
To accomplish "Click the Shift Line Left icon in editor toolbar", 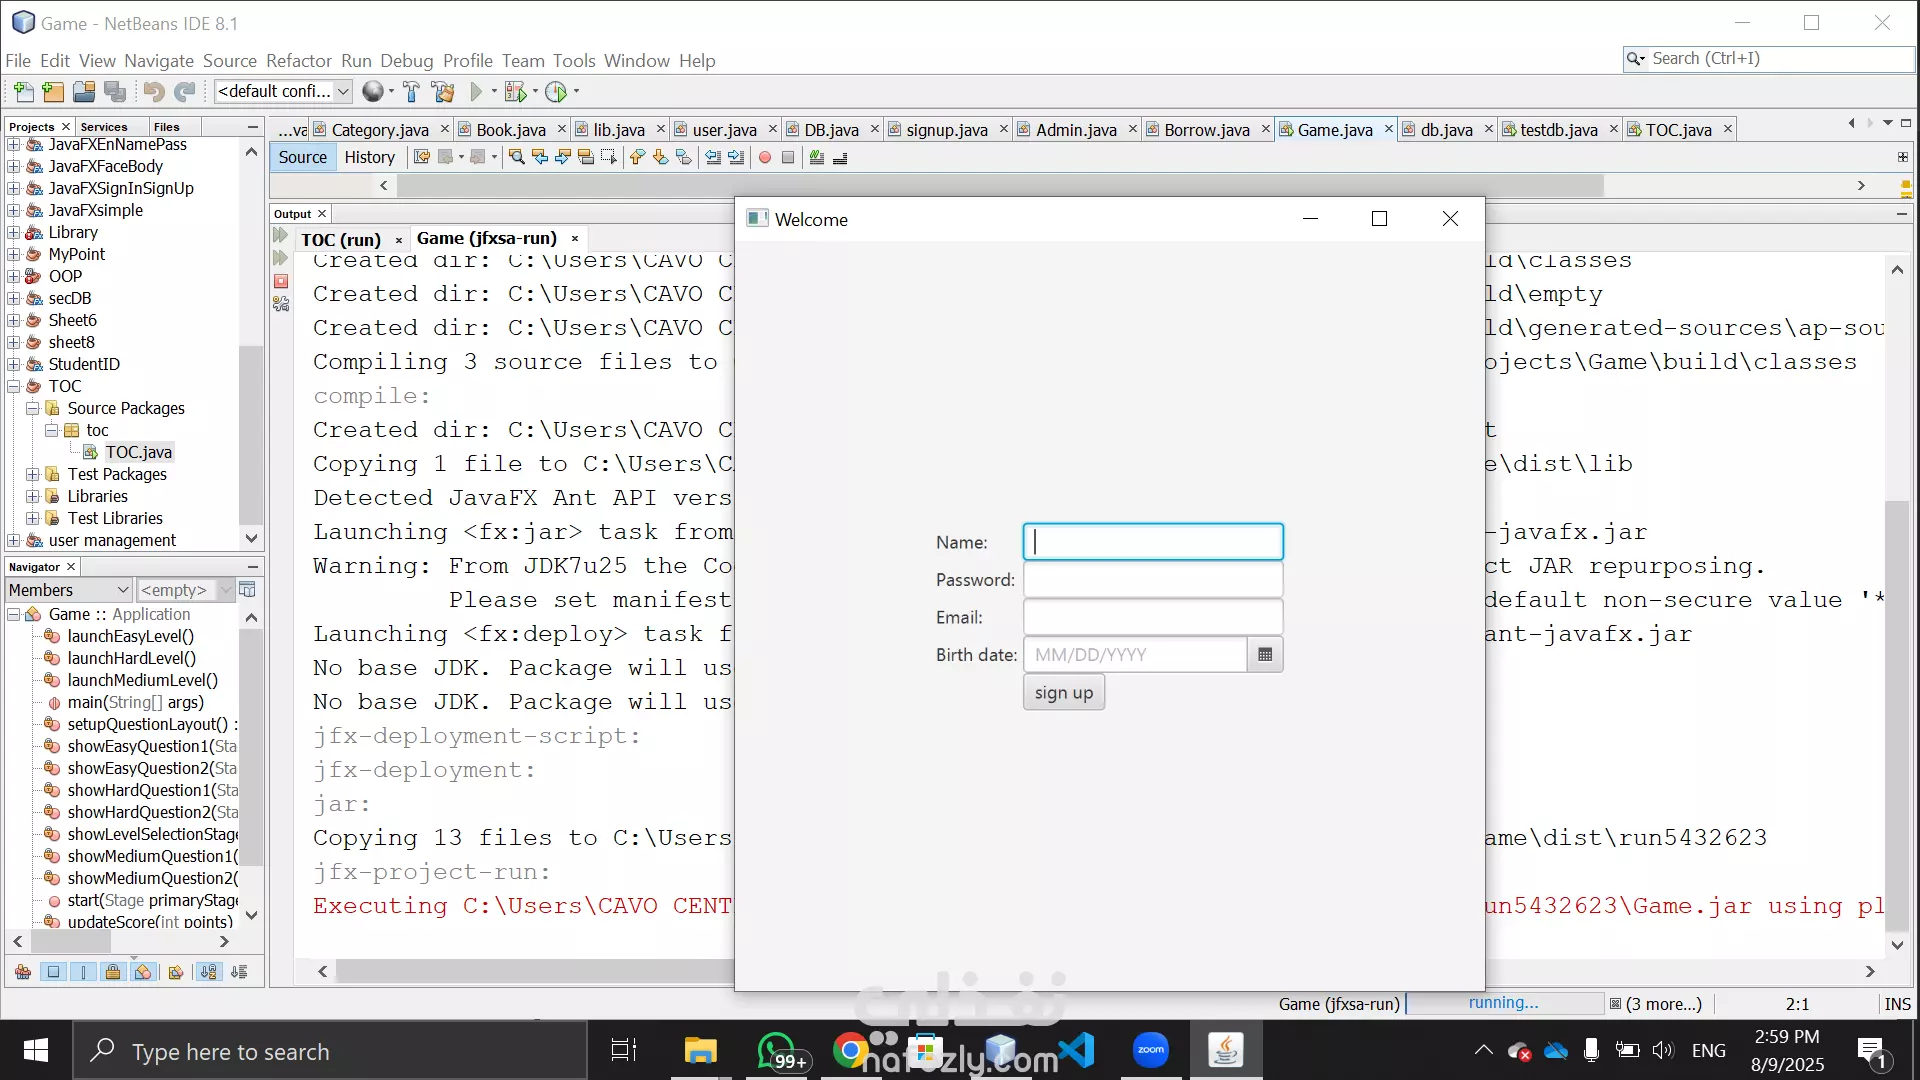I will 712,157.
